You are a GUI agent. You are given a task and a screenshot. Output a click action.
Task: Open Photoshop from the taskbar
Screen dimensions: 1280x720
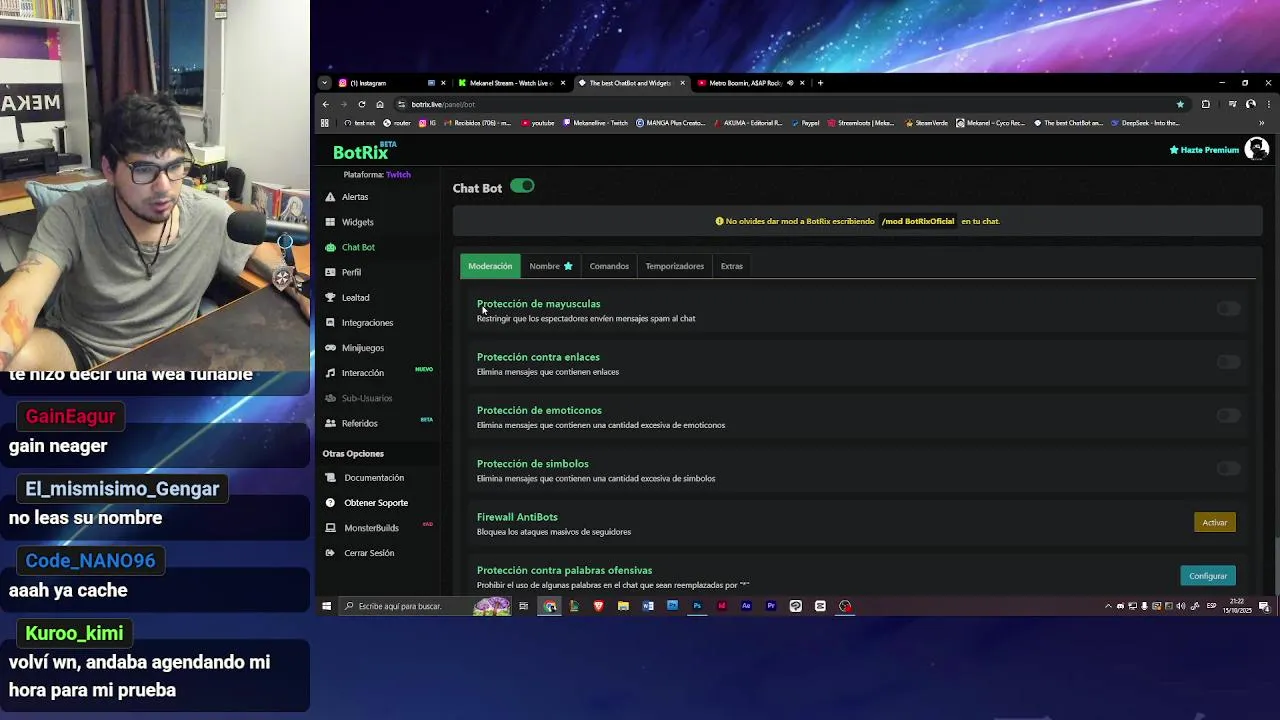[697, 606]
